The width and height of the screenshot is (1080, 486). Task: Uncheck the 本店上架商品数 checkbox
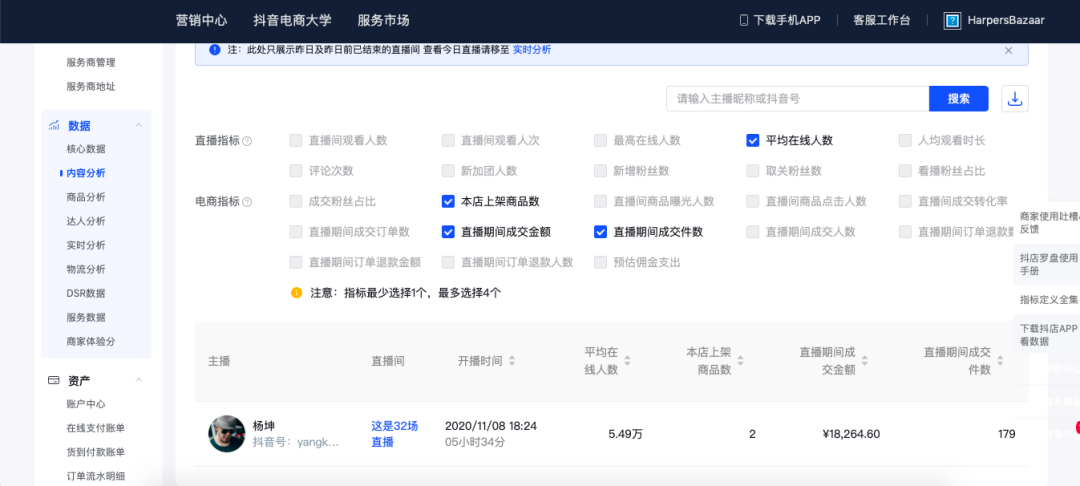[x=448, y=201]
